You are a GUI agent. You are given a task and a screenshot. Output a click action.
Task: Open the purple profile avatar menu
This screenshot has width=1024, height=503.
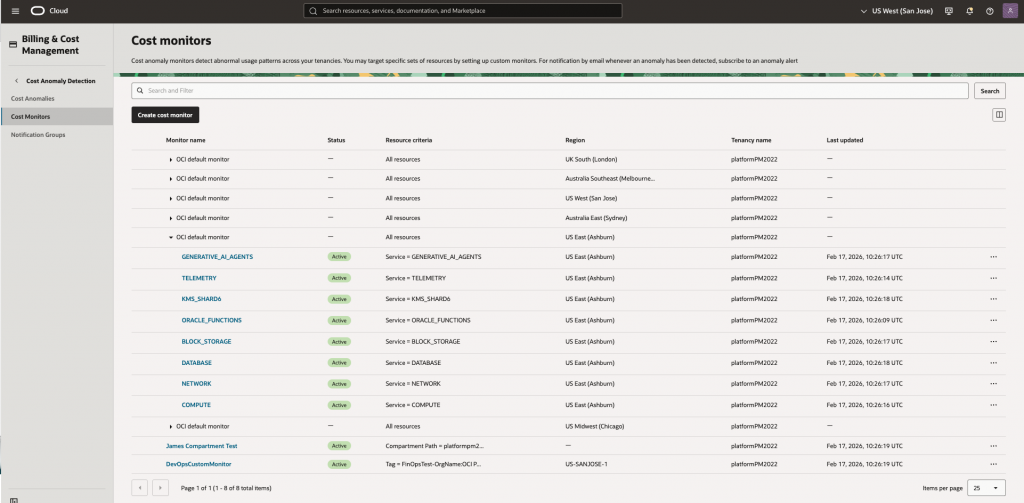[1010, 11]
